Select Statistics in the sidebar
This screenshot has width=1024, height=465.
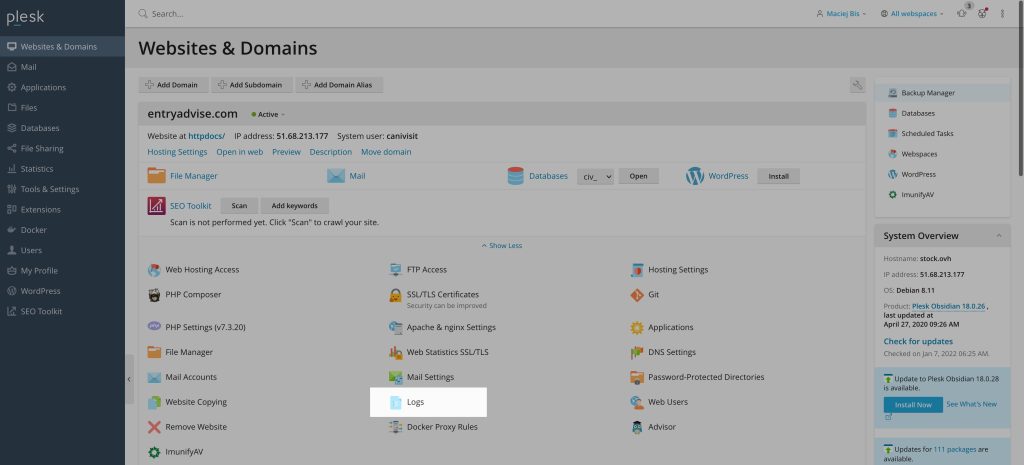[62, 168]
